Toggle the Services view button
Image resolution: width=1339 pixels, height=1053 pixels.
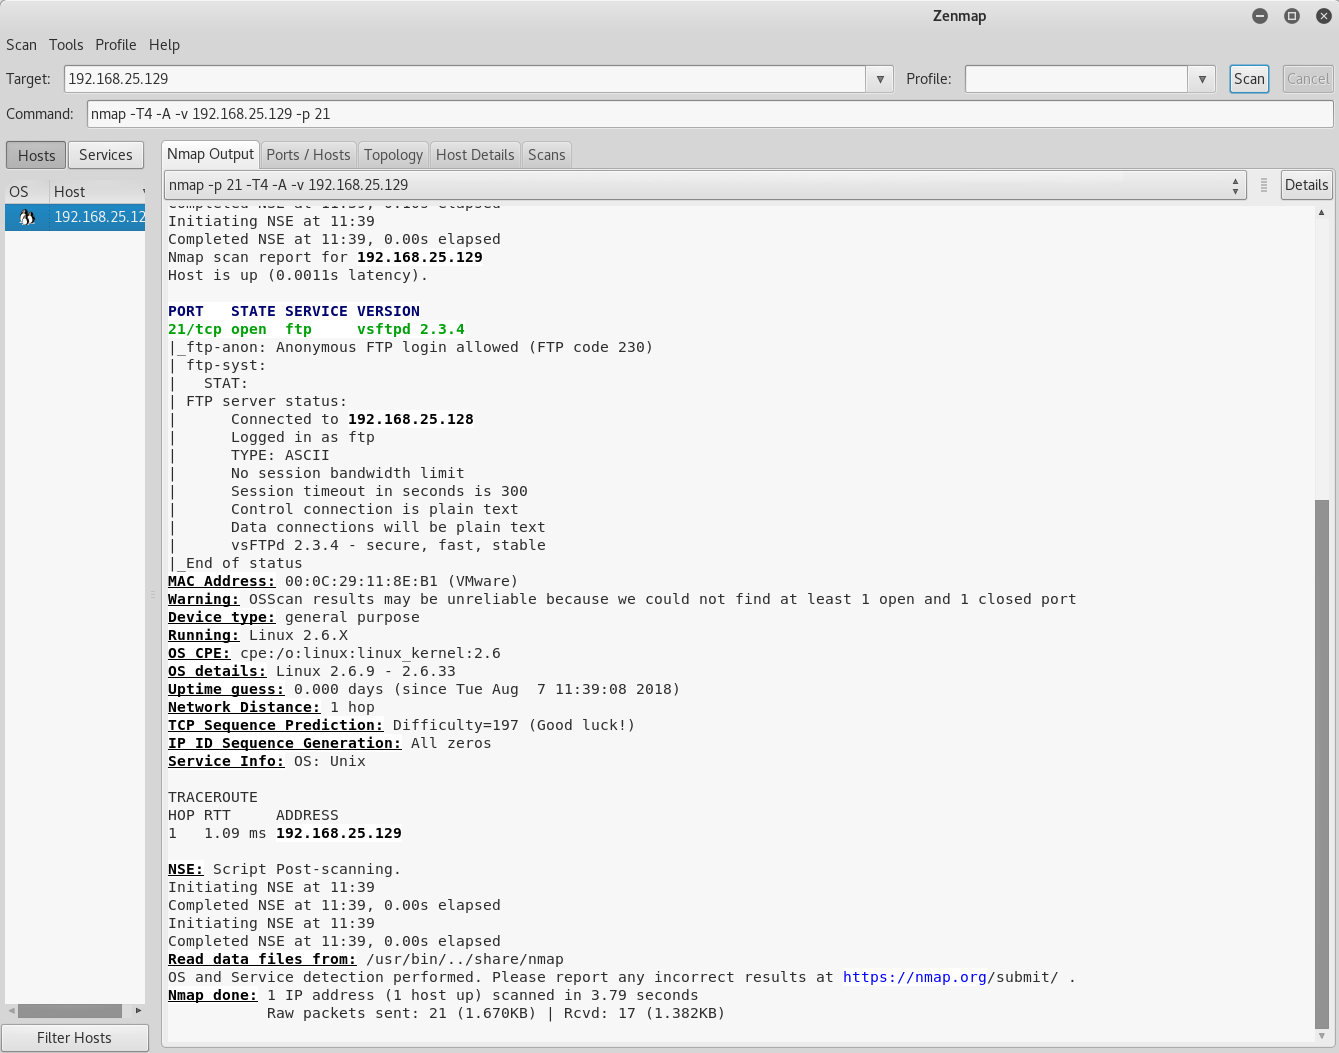pyautogui.click(x=106, y=155)
